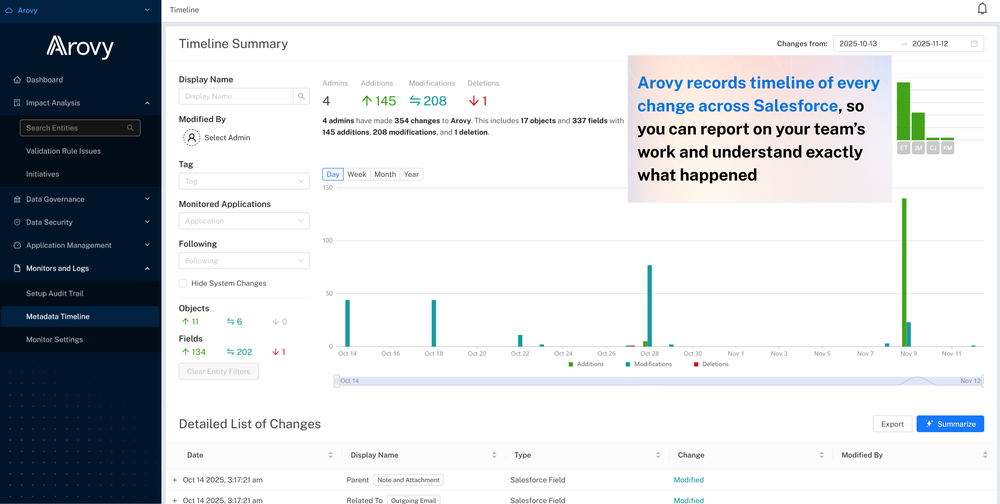Toggle Deletions legend series
The width and height of the screenshot is (1000, 504).
click(x=711, y=364)
